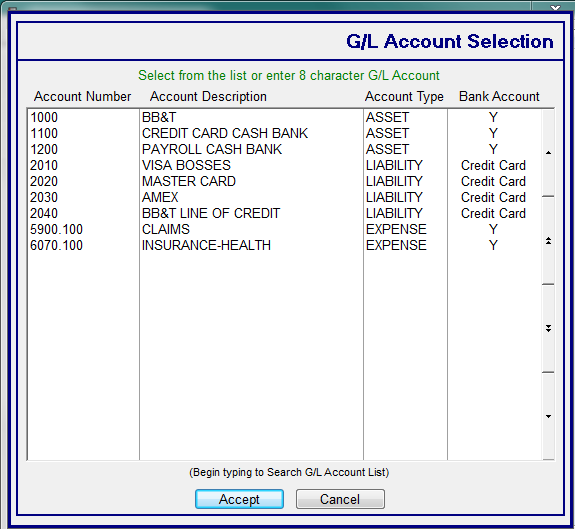Choose PAYROLL CASH BANK account 1200
The height and width of the screenshot is (529, 575).
pyautogui.click(x=285, y=149)
